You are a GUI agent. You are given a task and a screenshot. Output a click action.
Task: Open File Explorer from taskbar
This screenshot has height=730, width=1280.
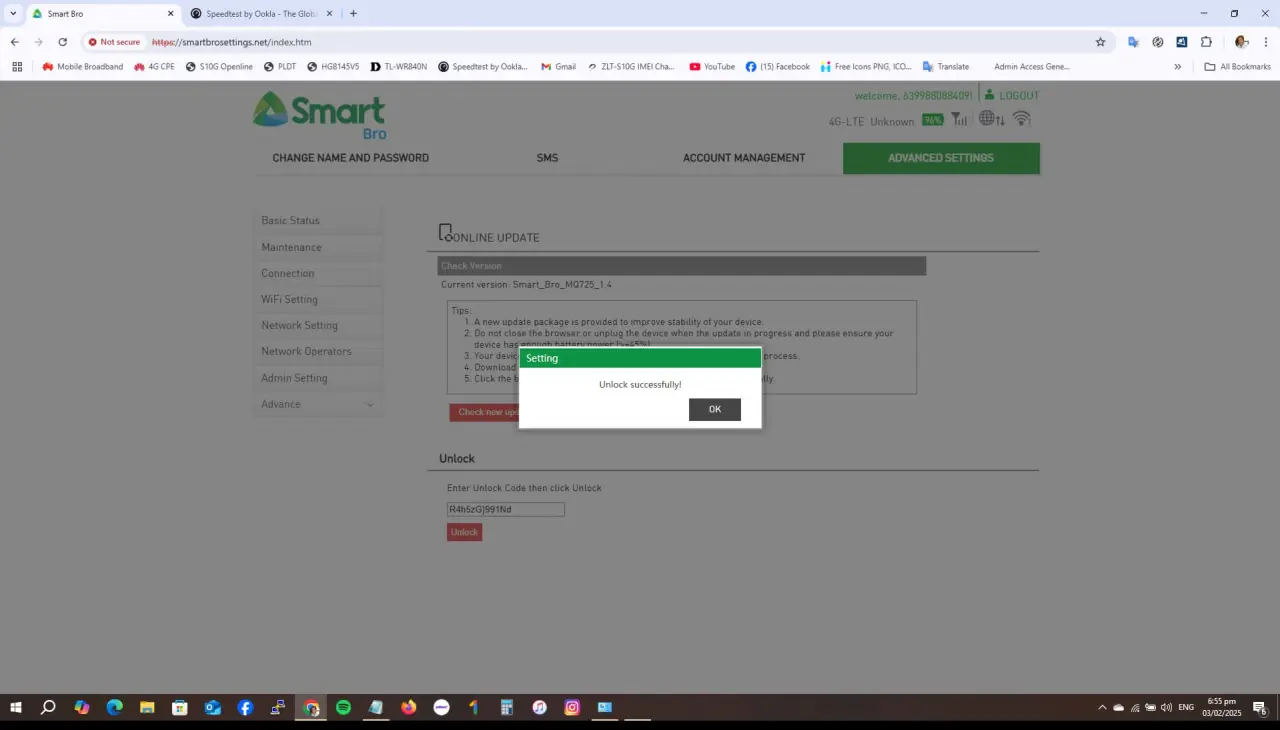(x=147, y=708)
